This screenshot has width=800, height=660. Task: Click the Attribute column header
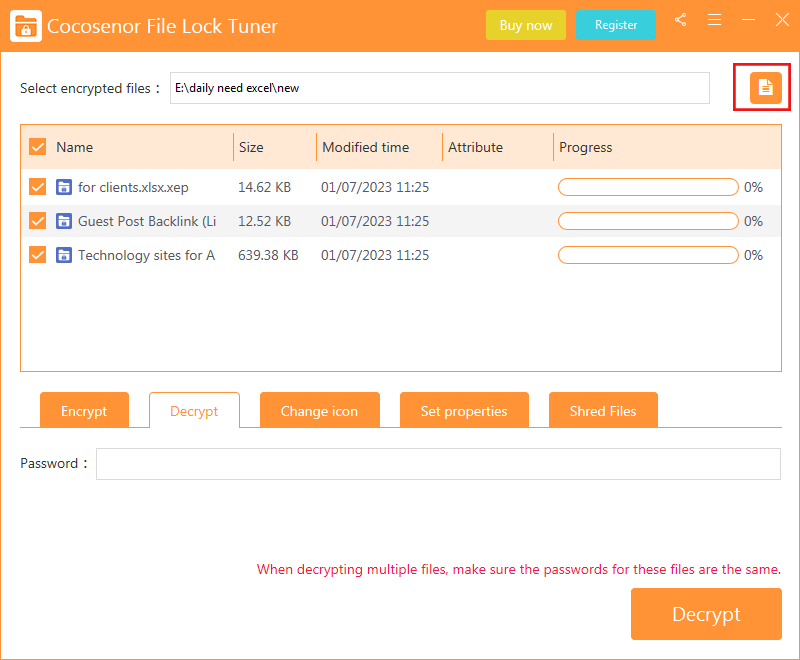[x=475, y=147]
